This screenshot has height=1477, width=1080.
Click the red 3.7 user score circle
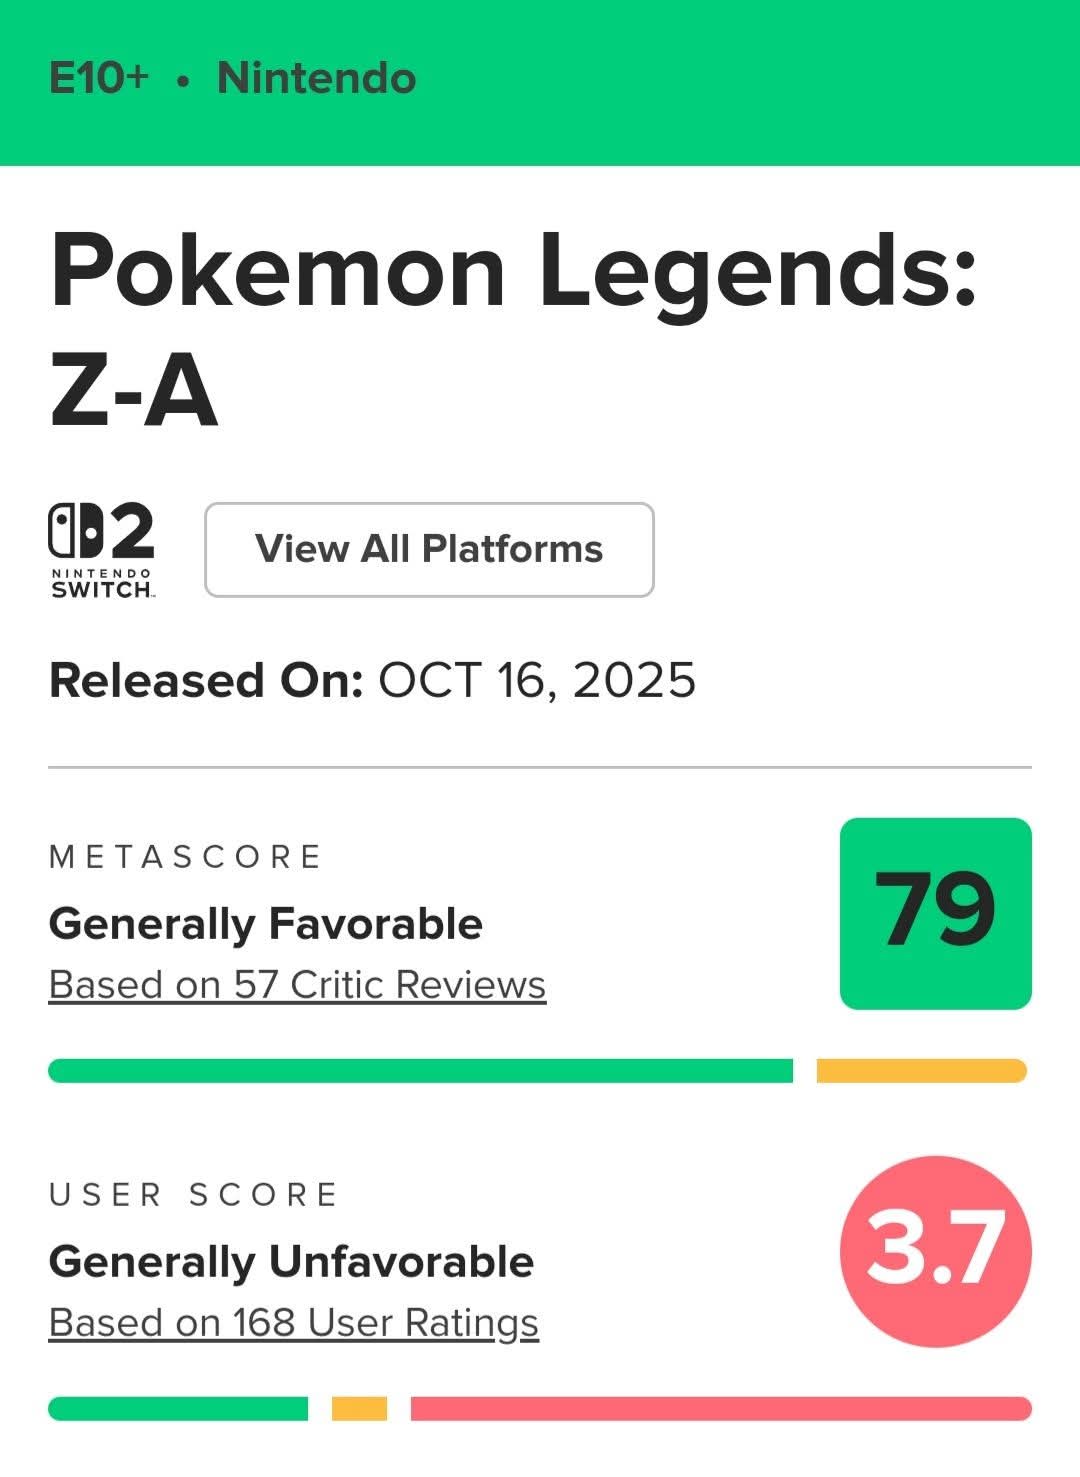pos(935,1251)
